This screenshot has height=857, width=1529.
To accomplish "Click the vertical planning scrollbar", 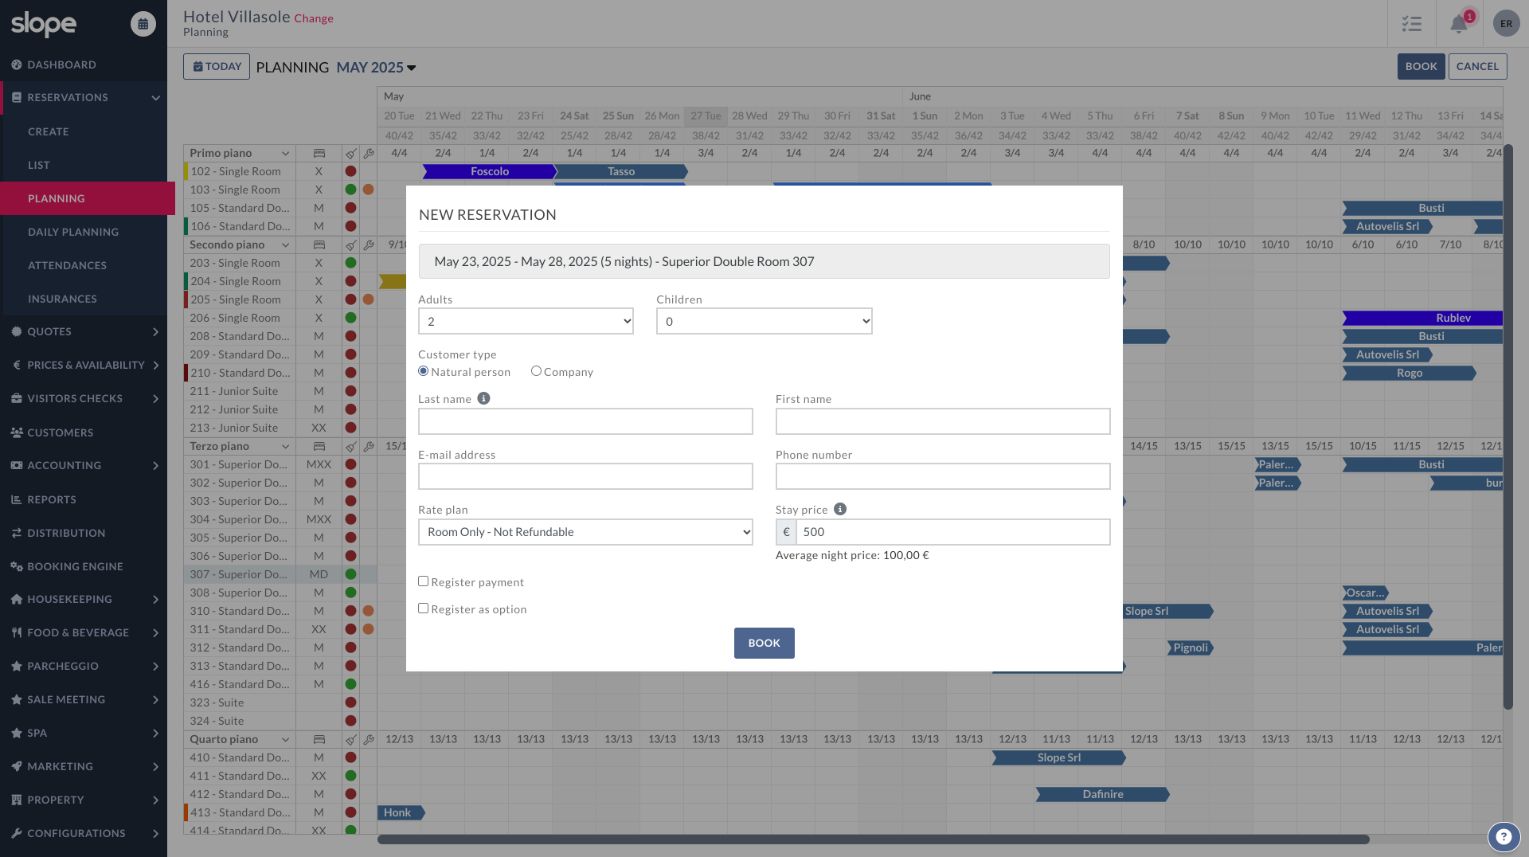I will click(x=1508, y=427).
